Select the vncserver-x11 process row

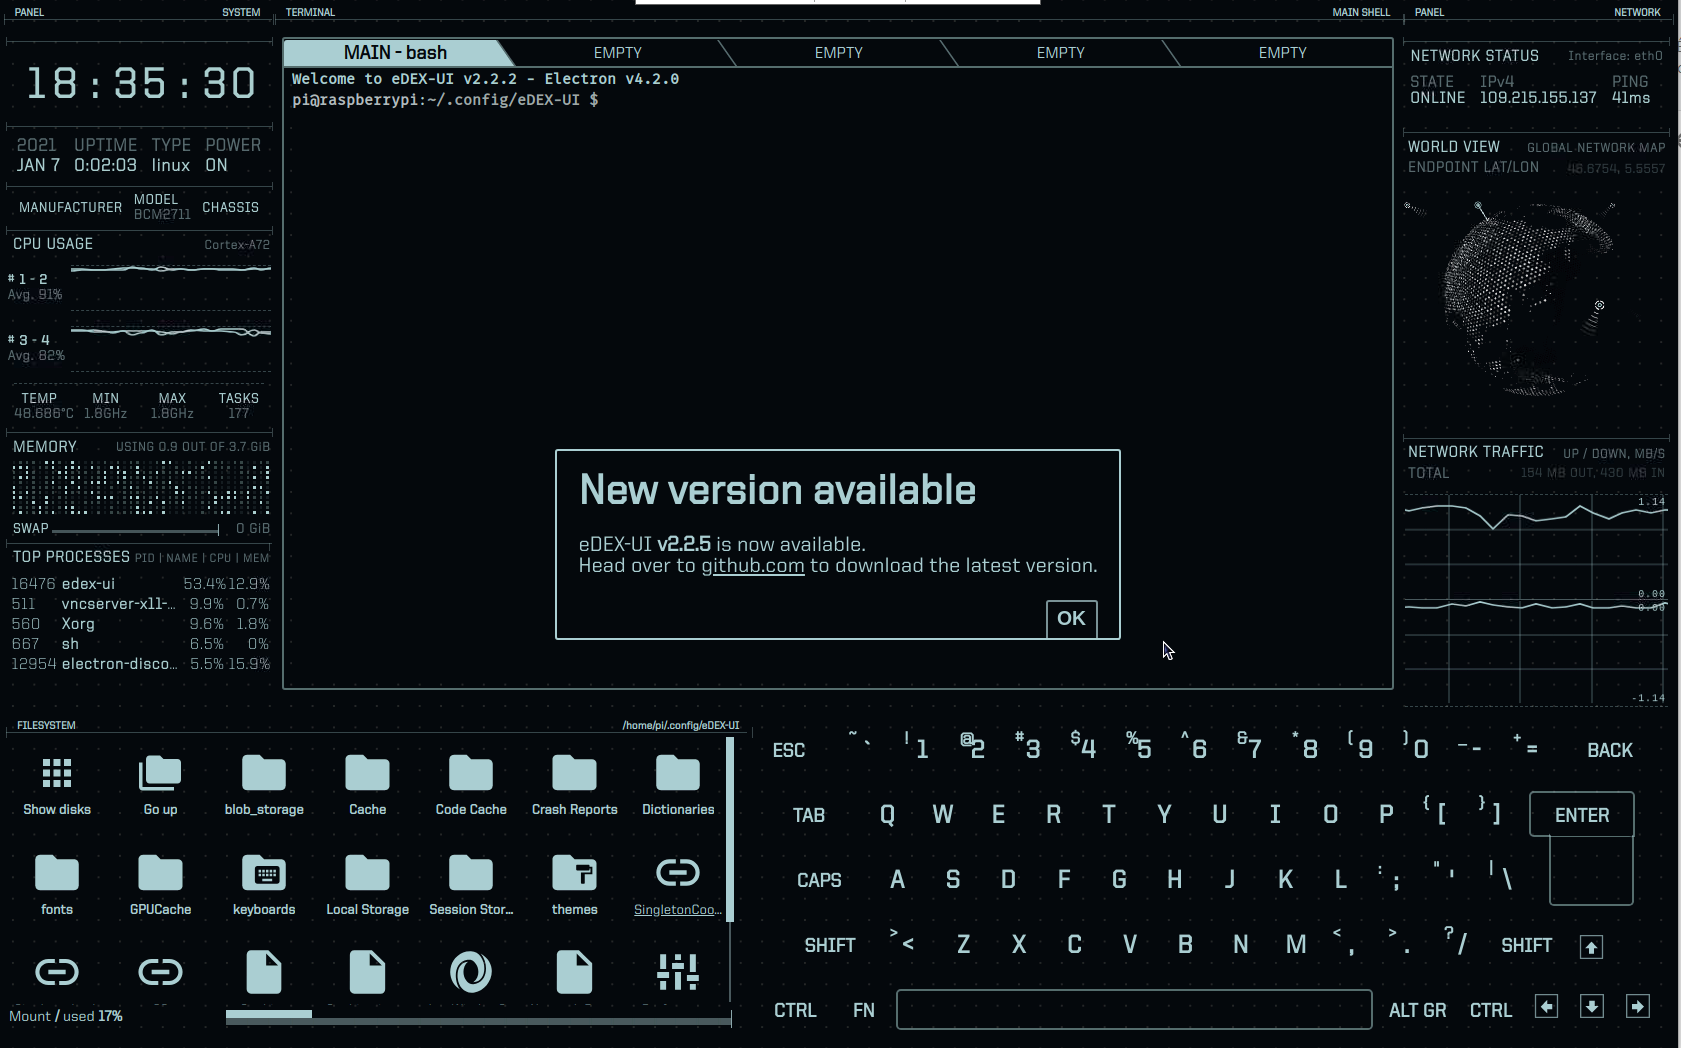coord(140,604)
